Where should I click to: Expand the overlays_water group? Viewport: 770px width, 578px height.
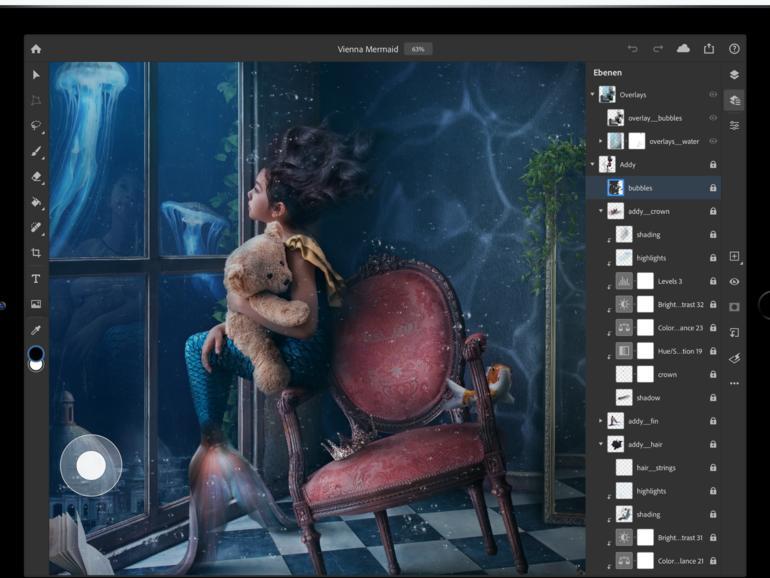(601, 141)
